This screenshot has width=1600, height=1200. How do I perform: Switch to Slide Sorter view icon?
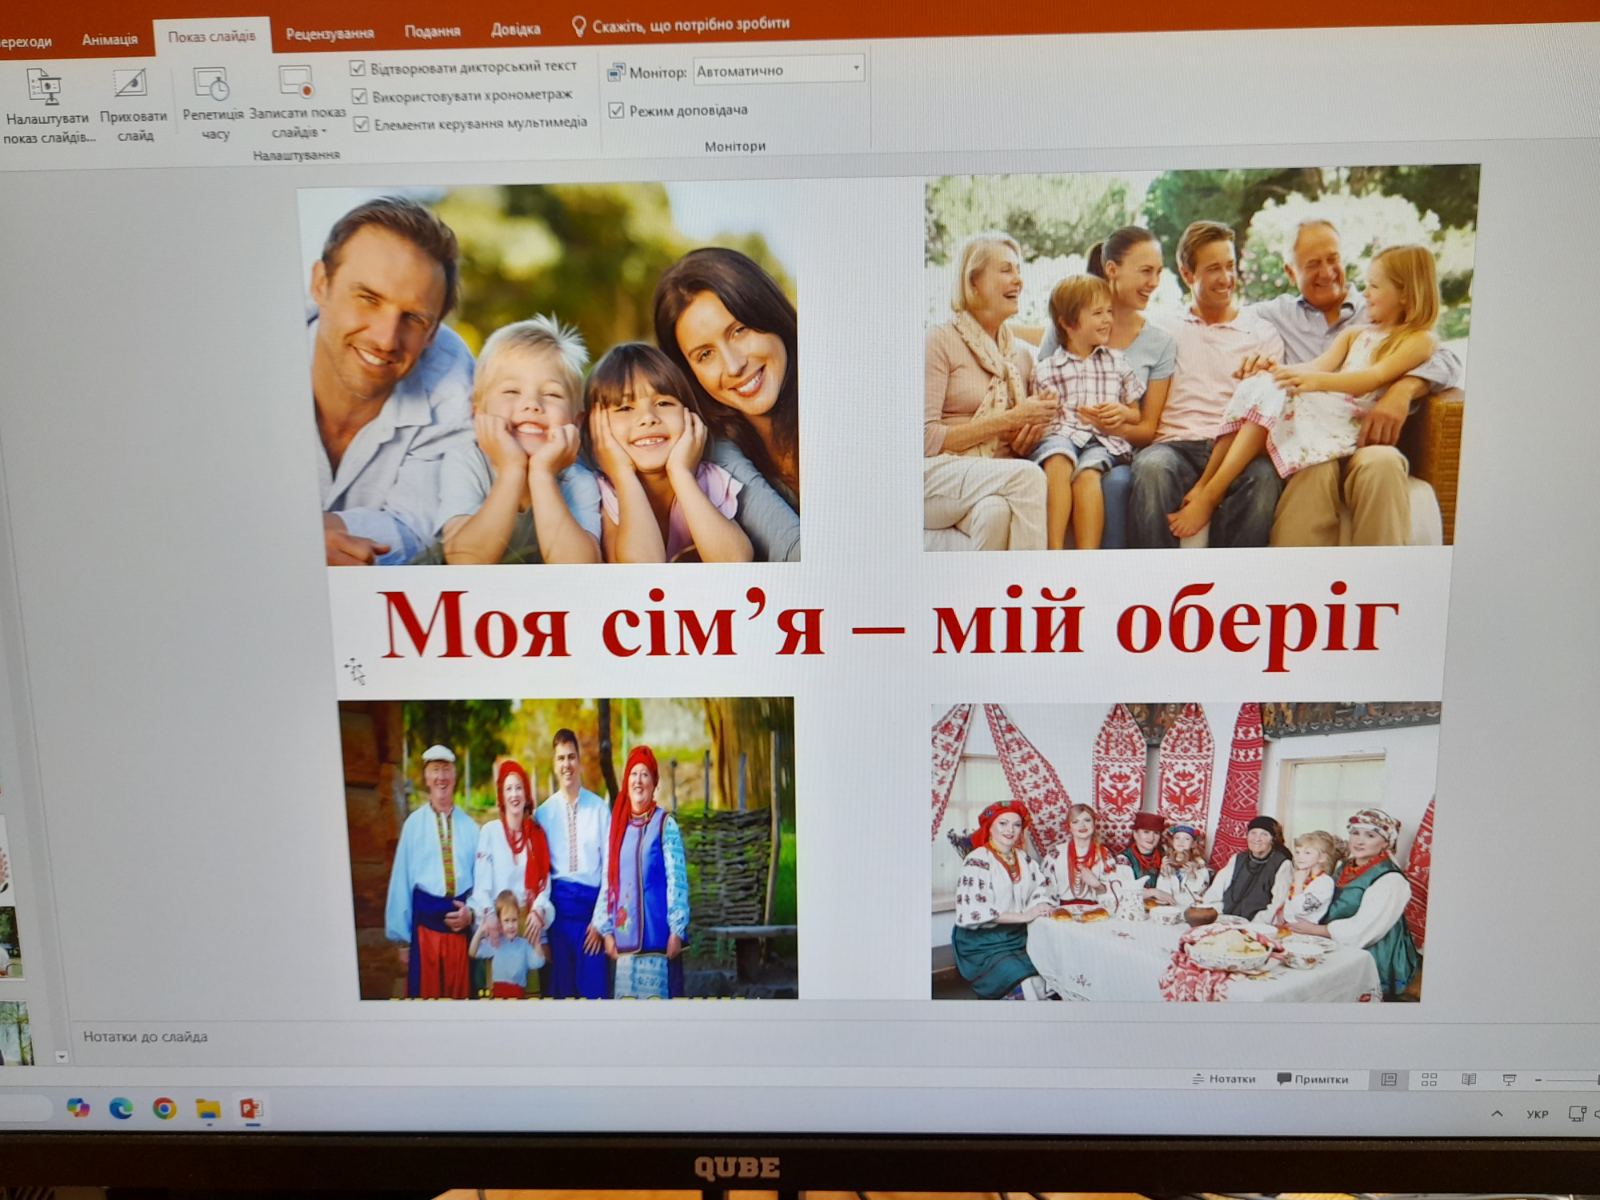(1429, 1079)
